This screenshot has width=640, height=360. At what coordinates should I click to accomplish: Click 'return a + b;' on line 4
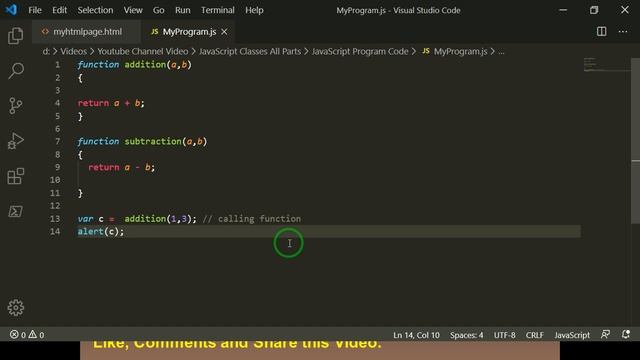coord(111,103)
